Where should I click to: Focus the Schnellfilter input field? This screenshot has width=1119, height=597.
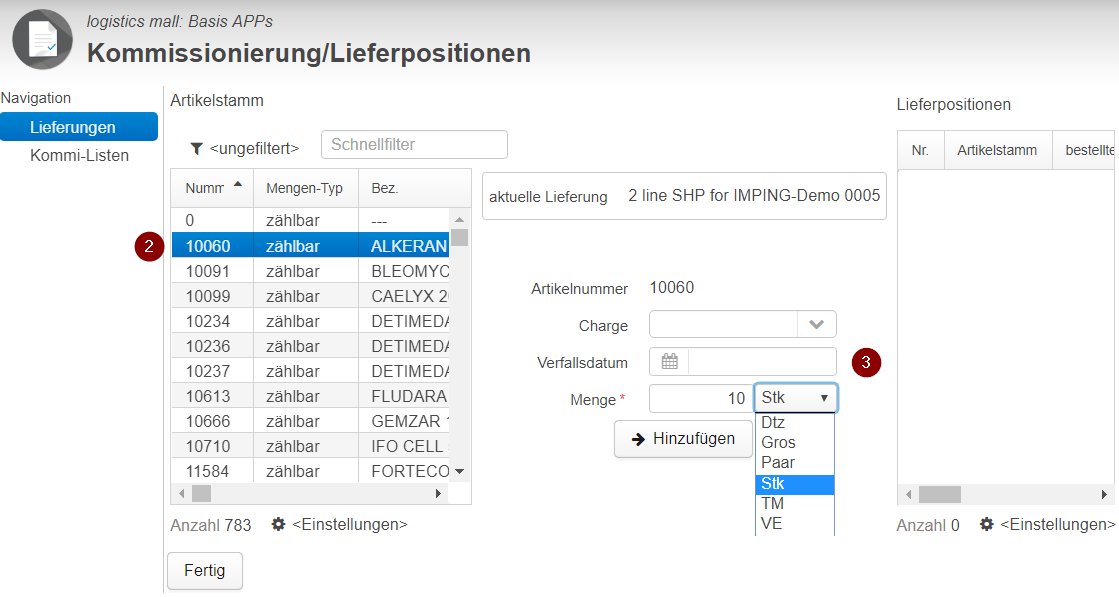click(414, 144)
